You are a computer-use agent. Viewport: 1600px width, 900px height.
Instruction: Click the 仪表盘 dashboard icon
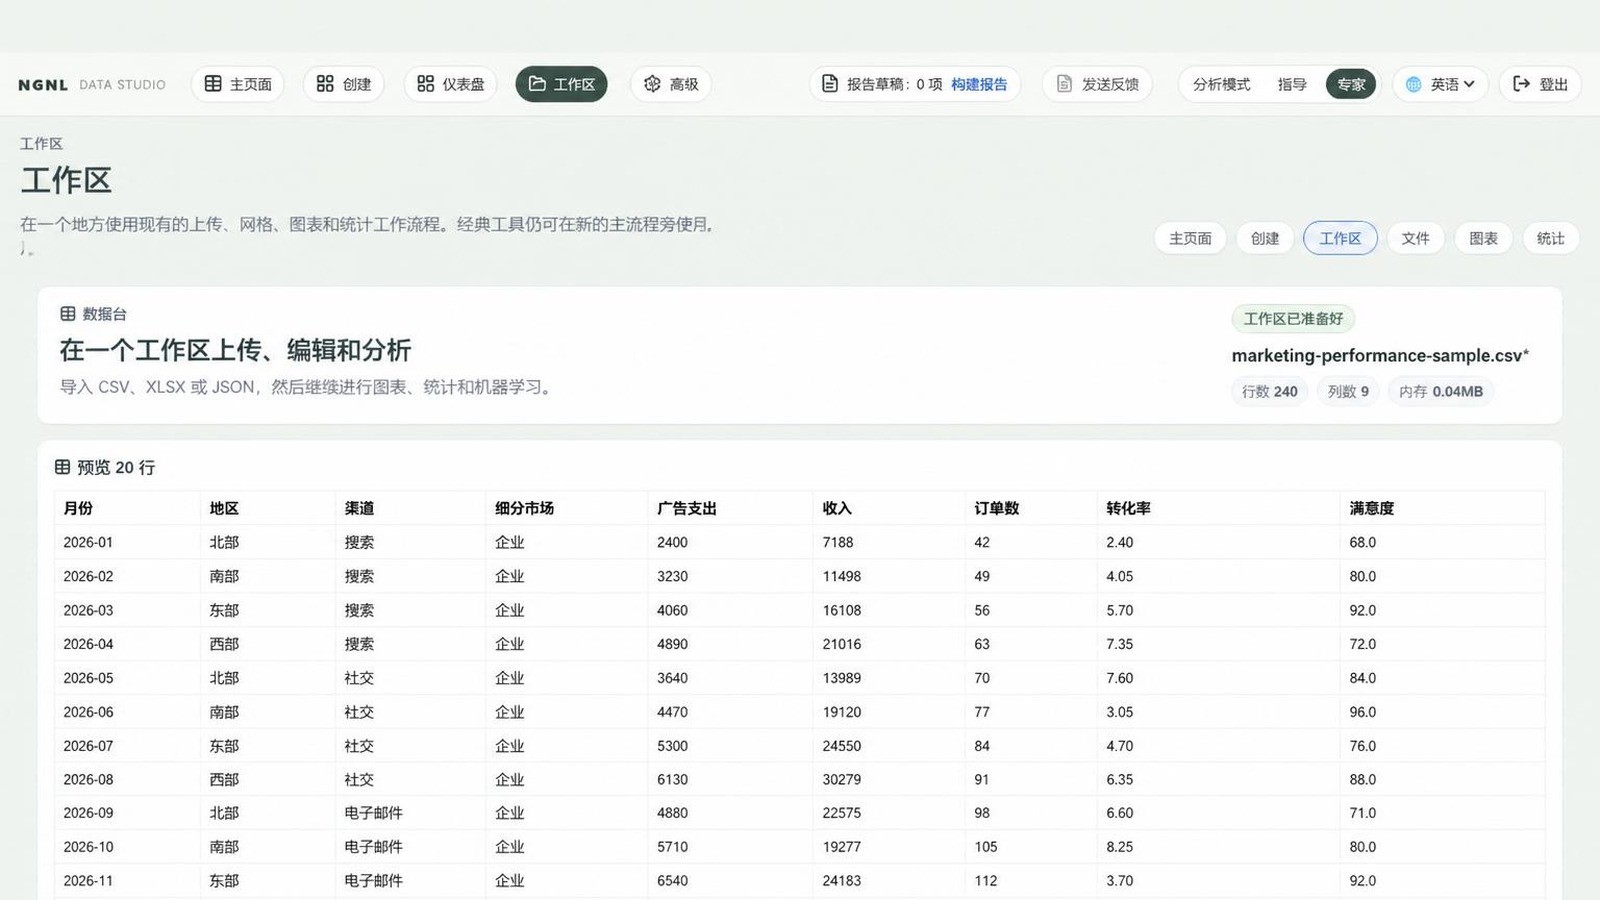point(426,84)
